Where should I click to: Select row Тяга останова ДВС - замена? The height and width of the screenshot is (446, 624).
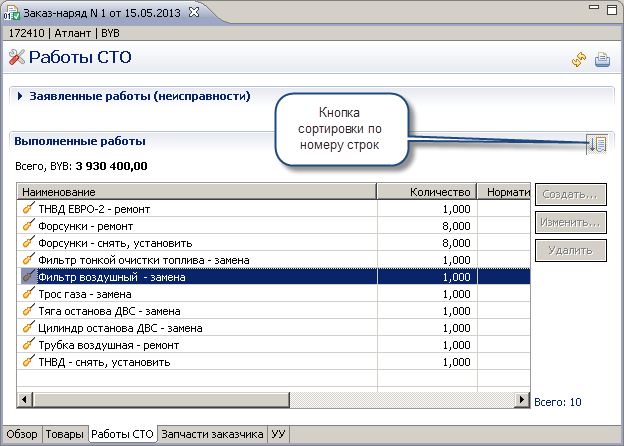tap(273, 311)
